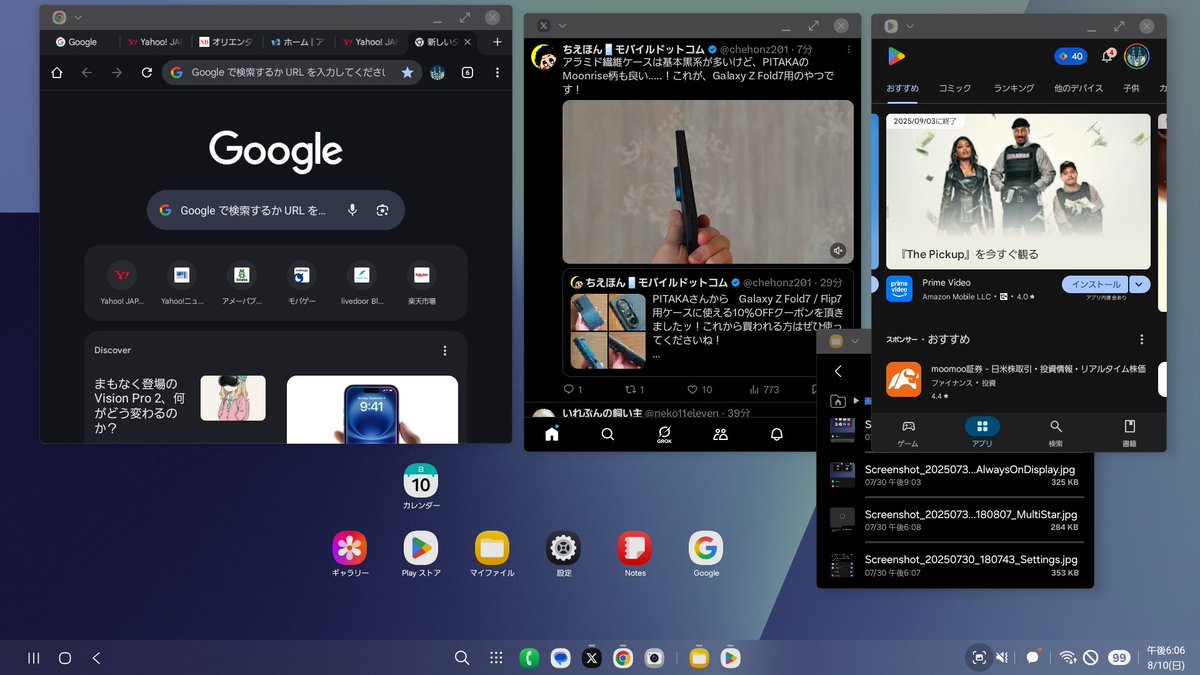
Task: Launch Phone app from taskbar
Action: click(x=529, y=658)
